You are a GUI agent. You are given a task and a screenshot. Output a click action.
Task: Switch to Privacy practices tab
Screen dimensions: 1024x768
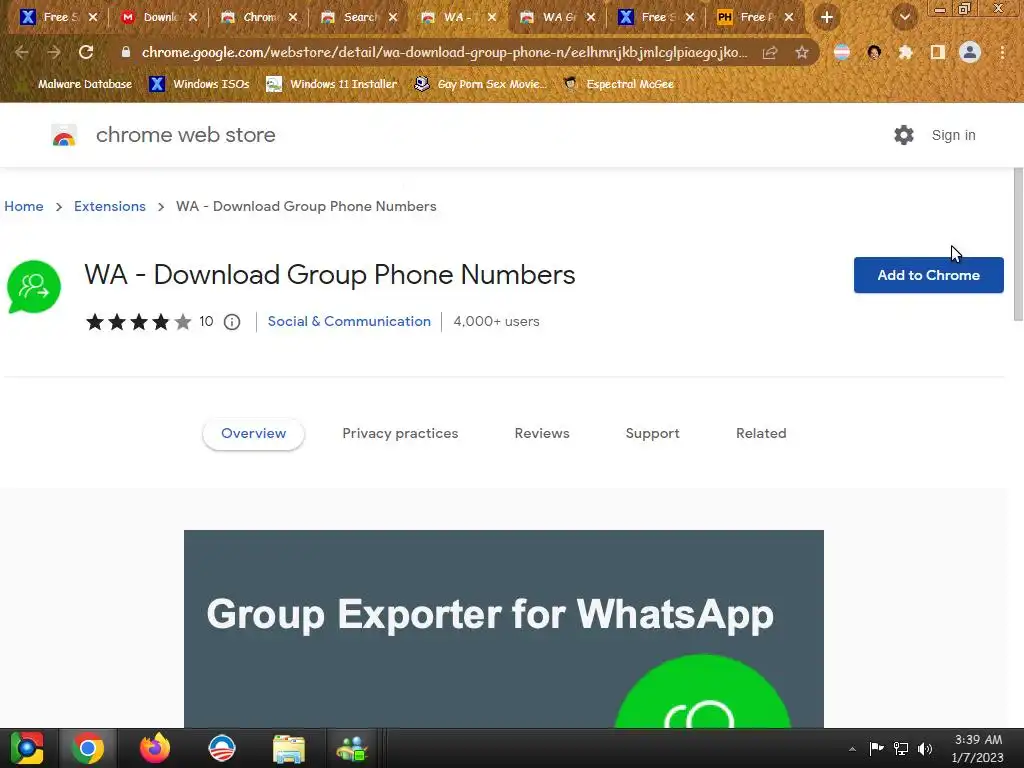(400, 434)
